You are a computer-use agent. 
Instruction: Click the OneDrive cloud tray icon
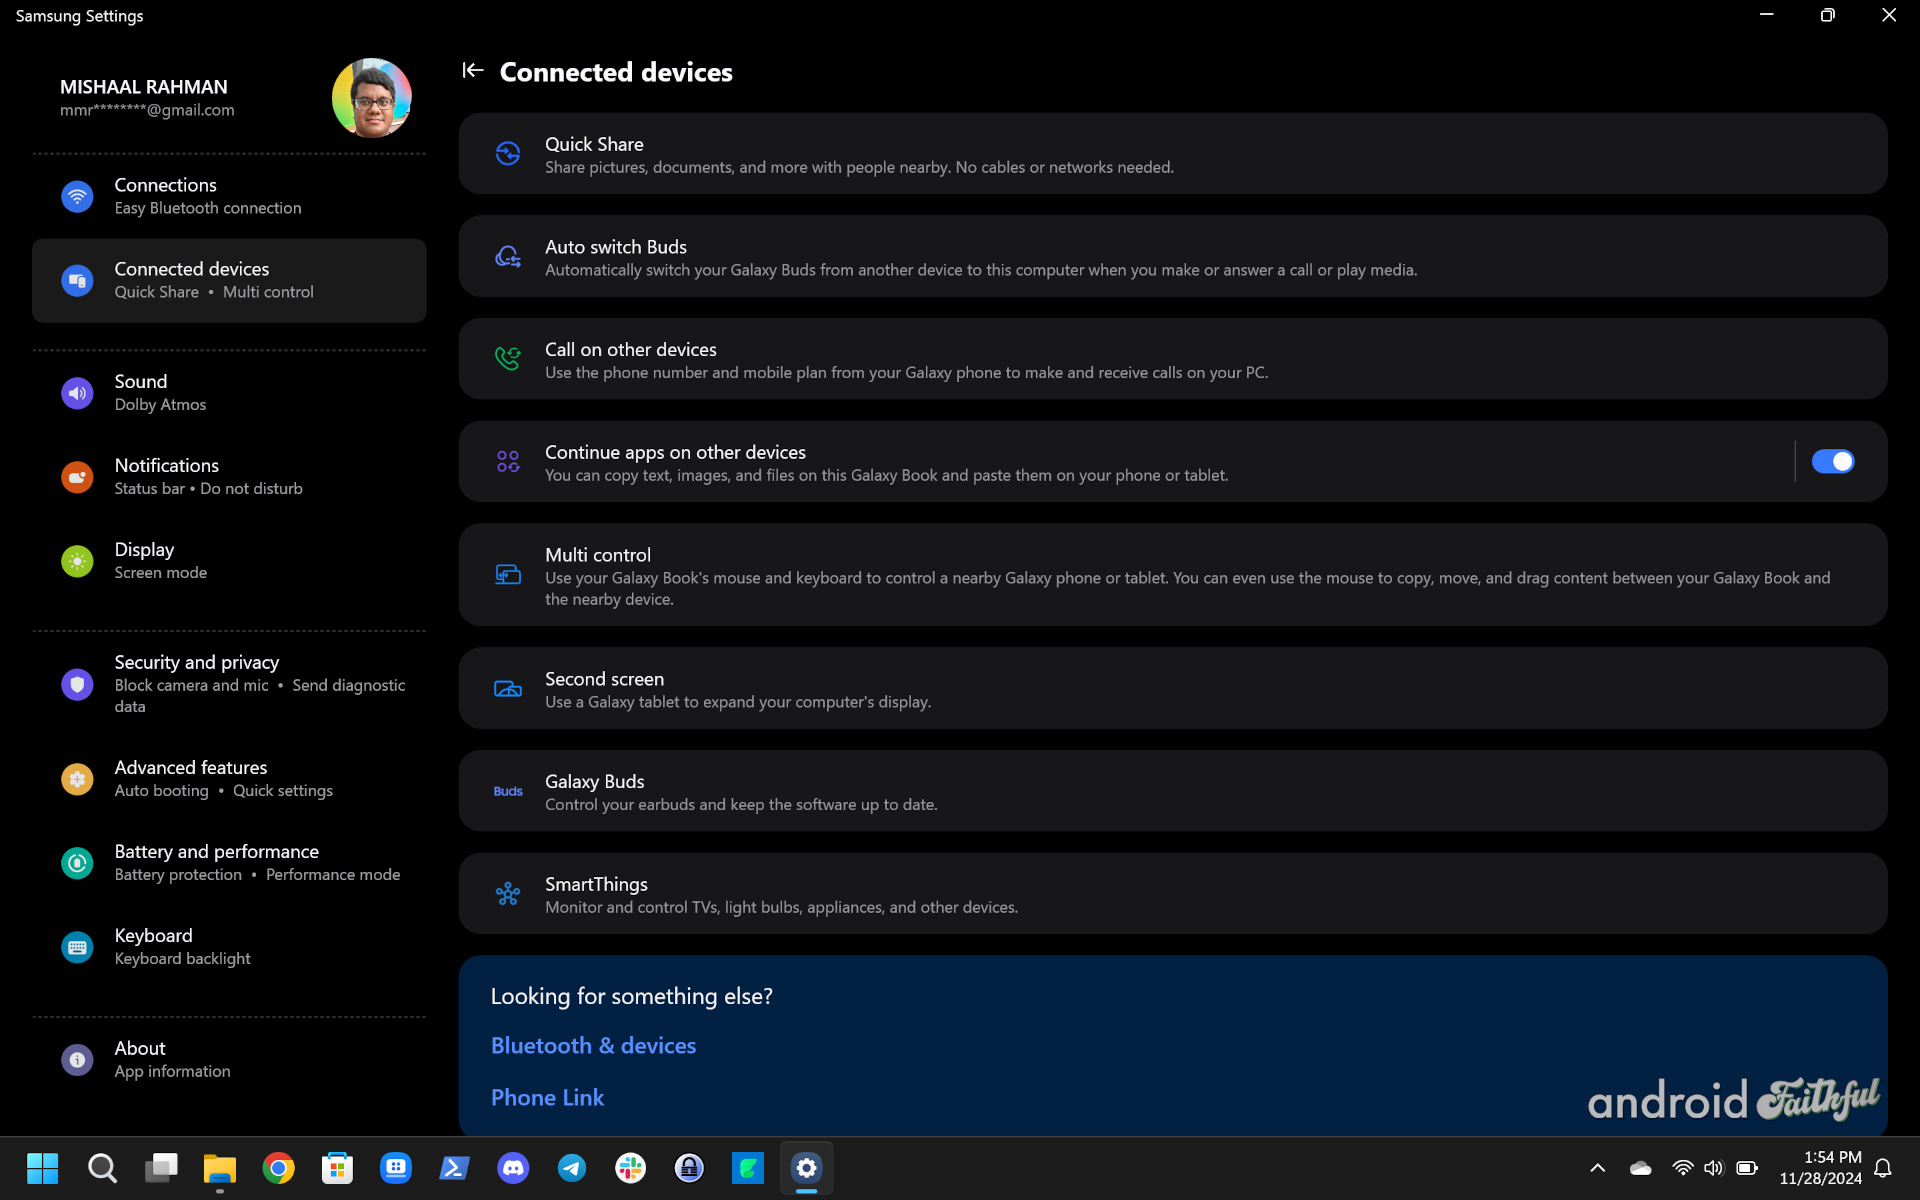pyautogui.click(x=1640, y=1168)
